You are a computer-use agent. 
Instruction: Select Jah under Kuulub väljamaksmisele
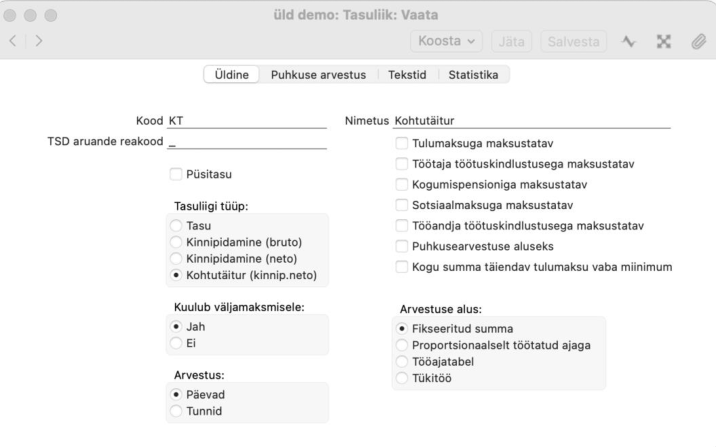(x=176, y=327)
